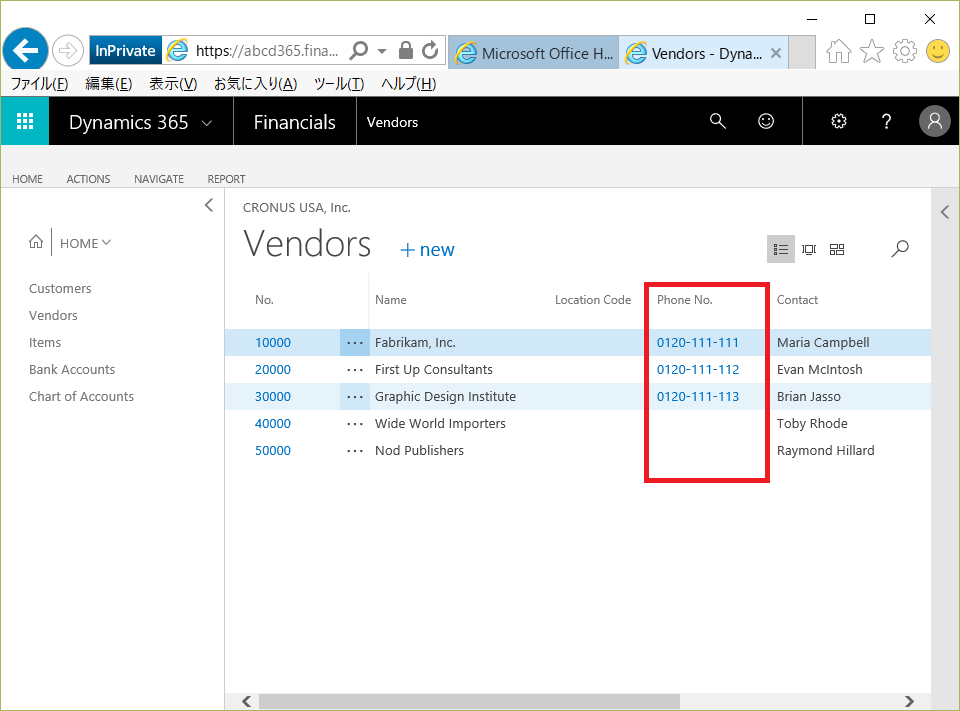Click the search icon above Vendors list
Viewport: 960px width, 711px height.
coord(900,249)
